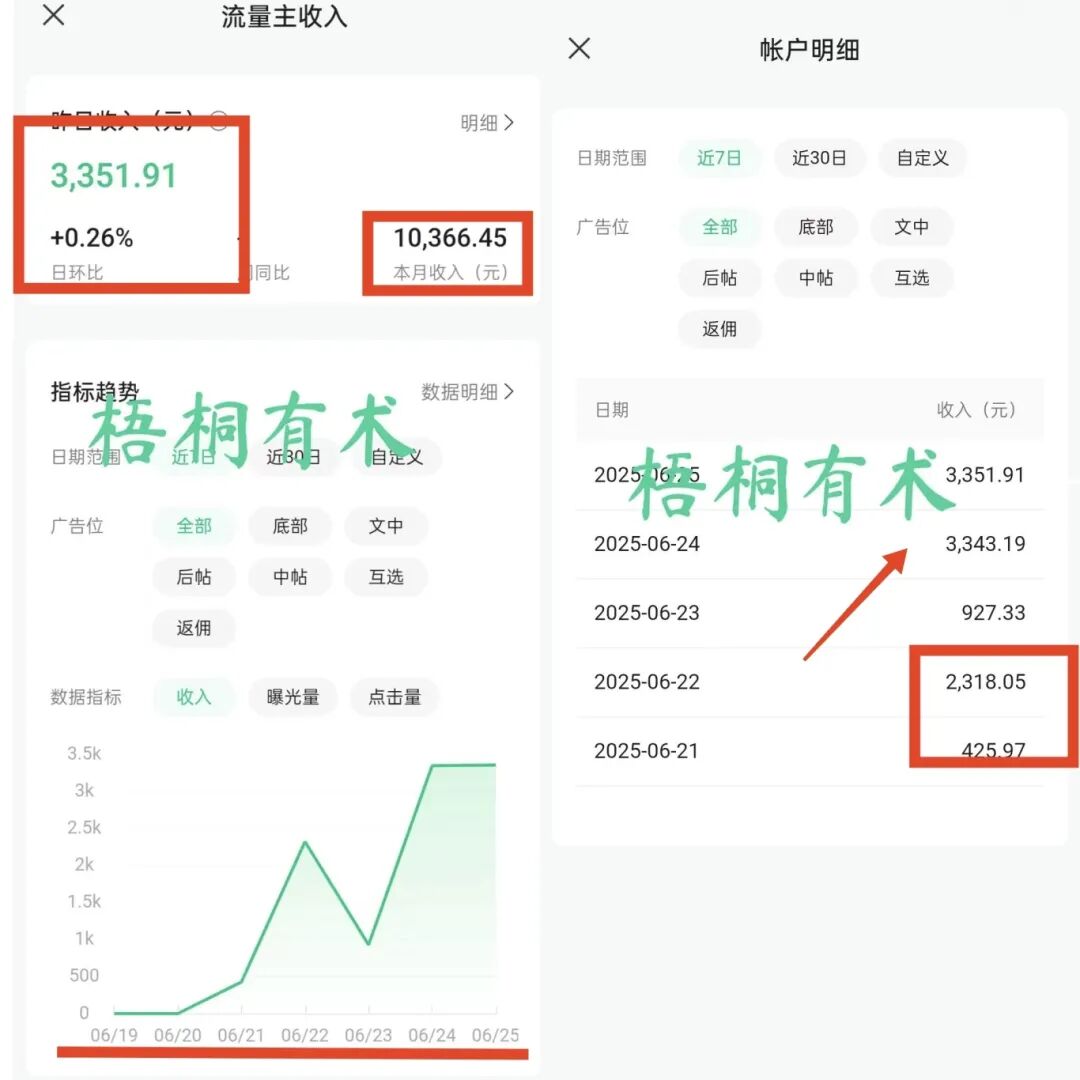Tap the info icon beside 昨日收入（元）
The height and width of the screenshot is (1080, 1080).
tap(218, 122)
